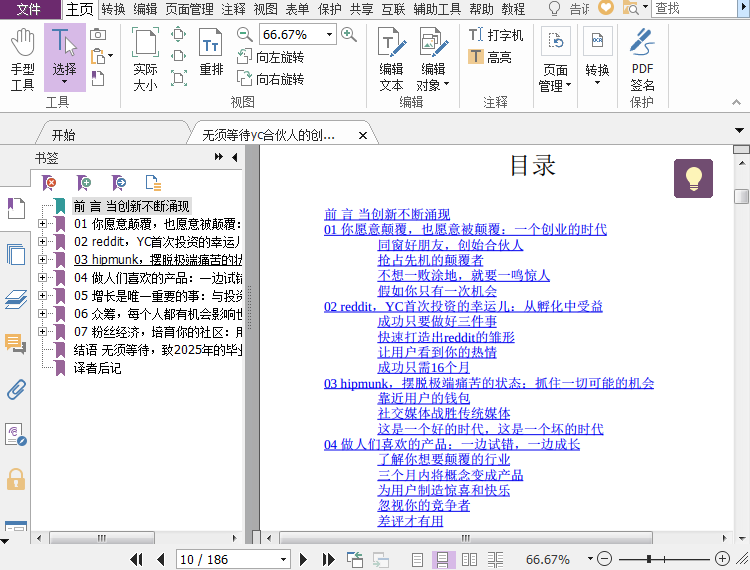Click the Actual Size button
The height and width of the screenshot is (570, 750).
(145, 59)
